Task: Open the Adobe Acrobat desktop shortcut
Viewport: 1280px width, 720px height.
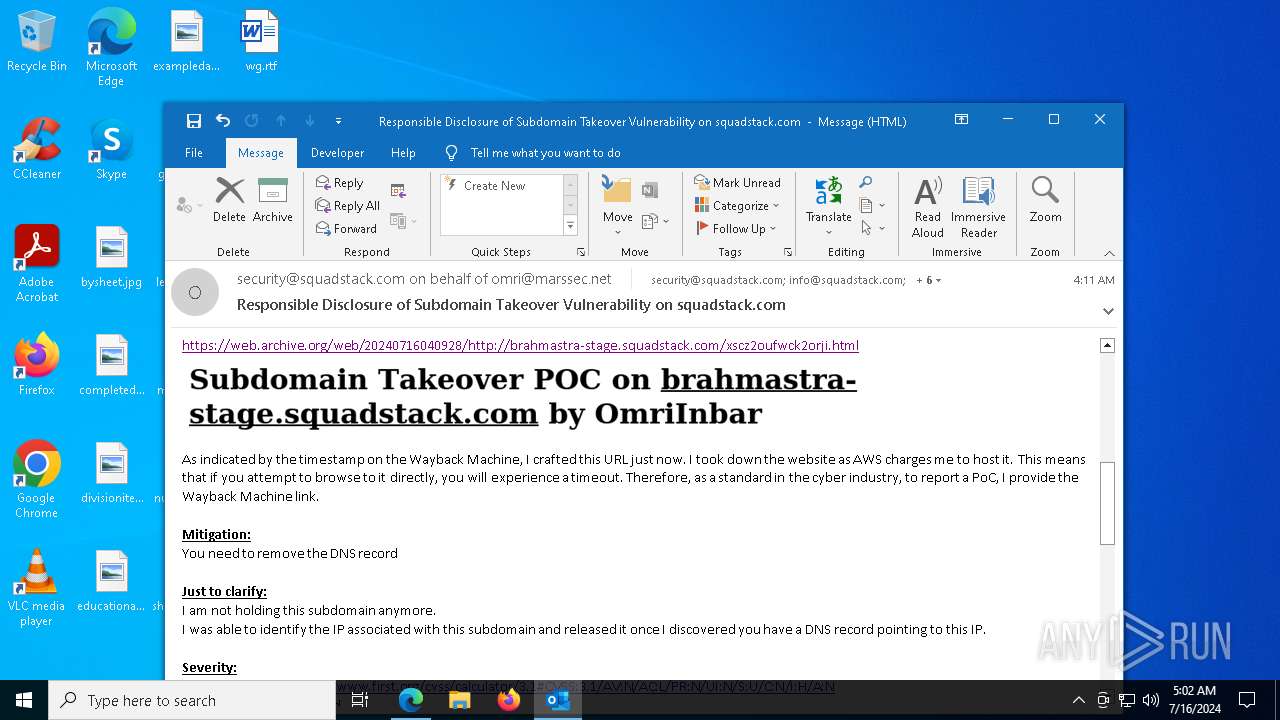Action: pos(37,264)
